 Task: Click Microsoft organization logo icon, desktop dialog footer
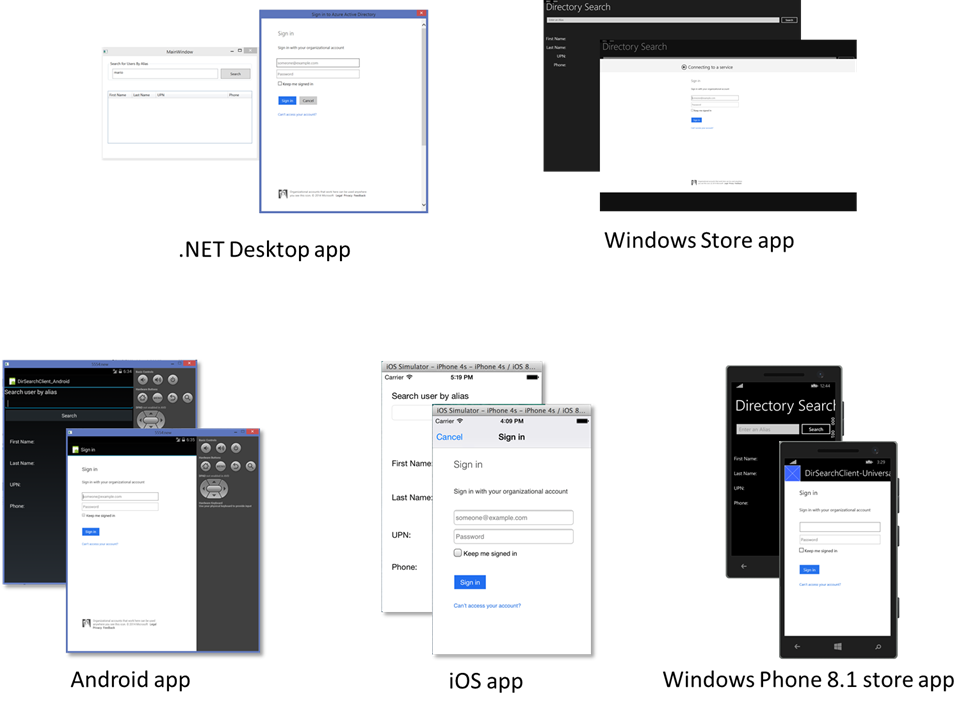click(x=283, y=194)
